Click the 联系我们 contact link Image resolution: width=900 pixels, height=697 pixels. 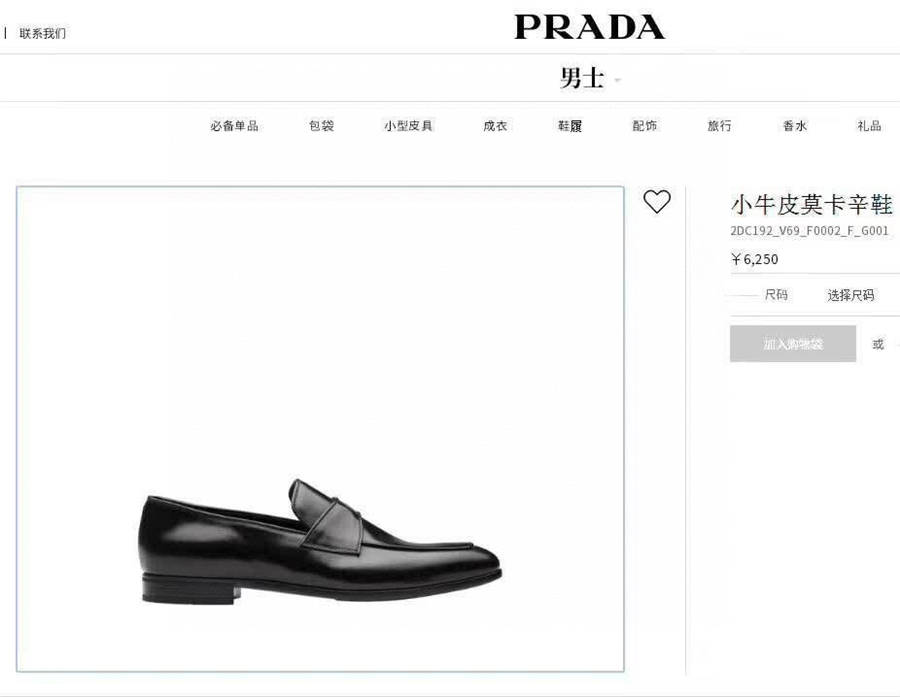tap(42, 33)
